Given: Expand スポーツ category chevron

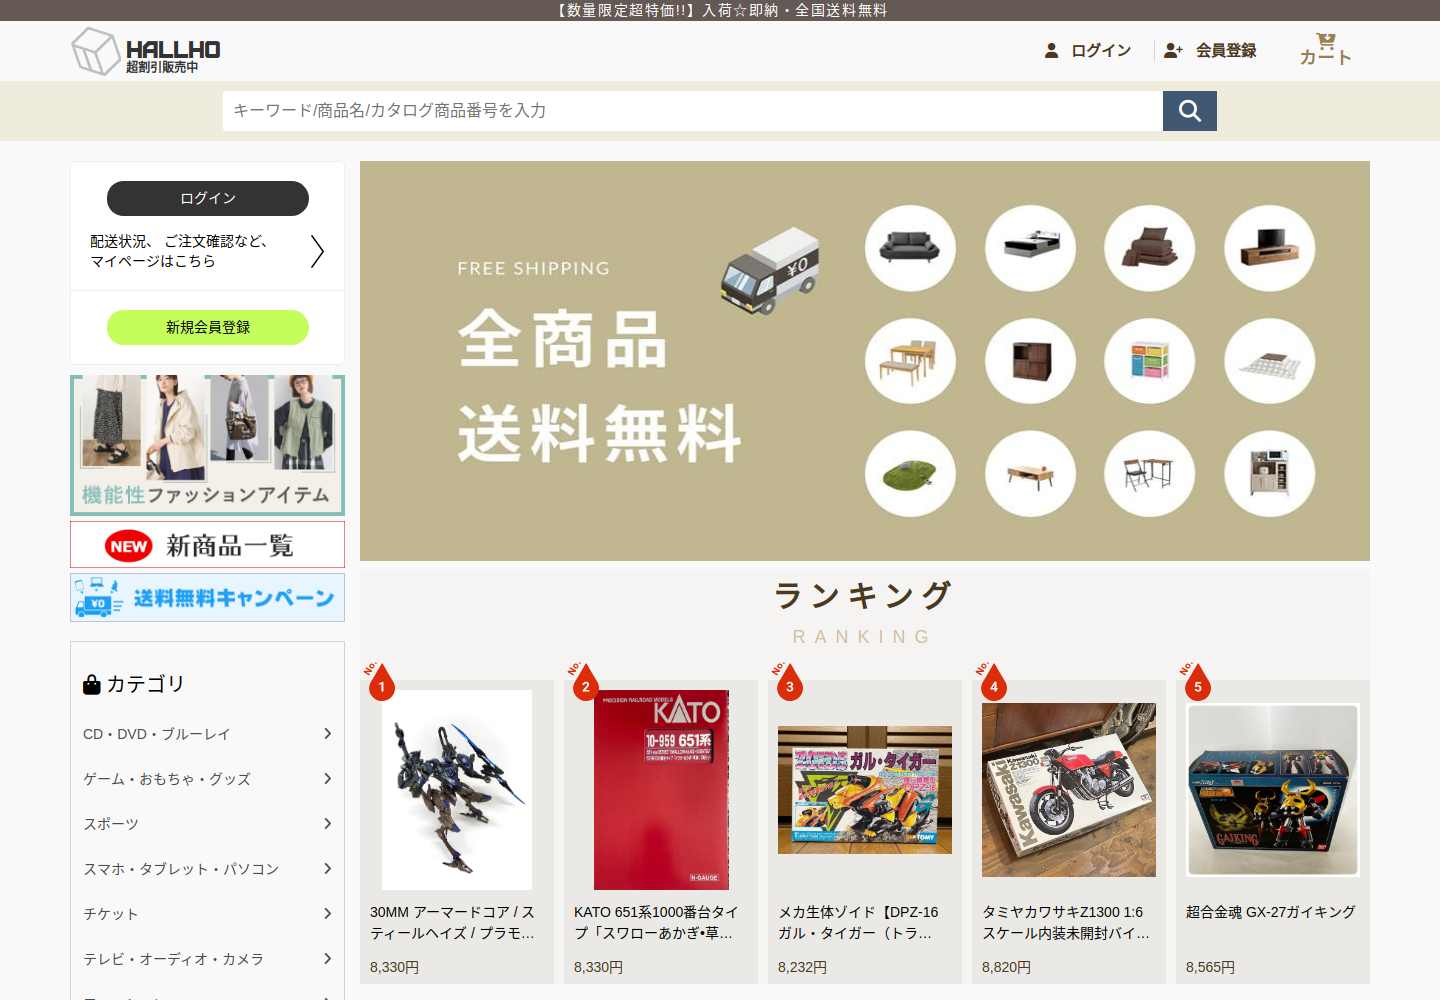Looking at the screenshot, I should tap(327, 824).
